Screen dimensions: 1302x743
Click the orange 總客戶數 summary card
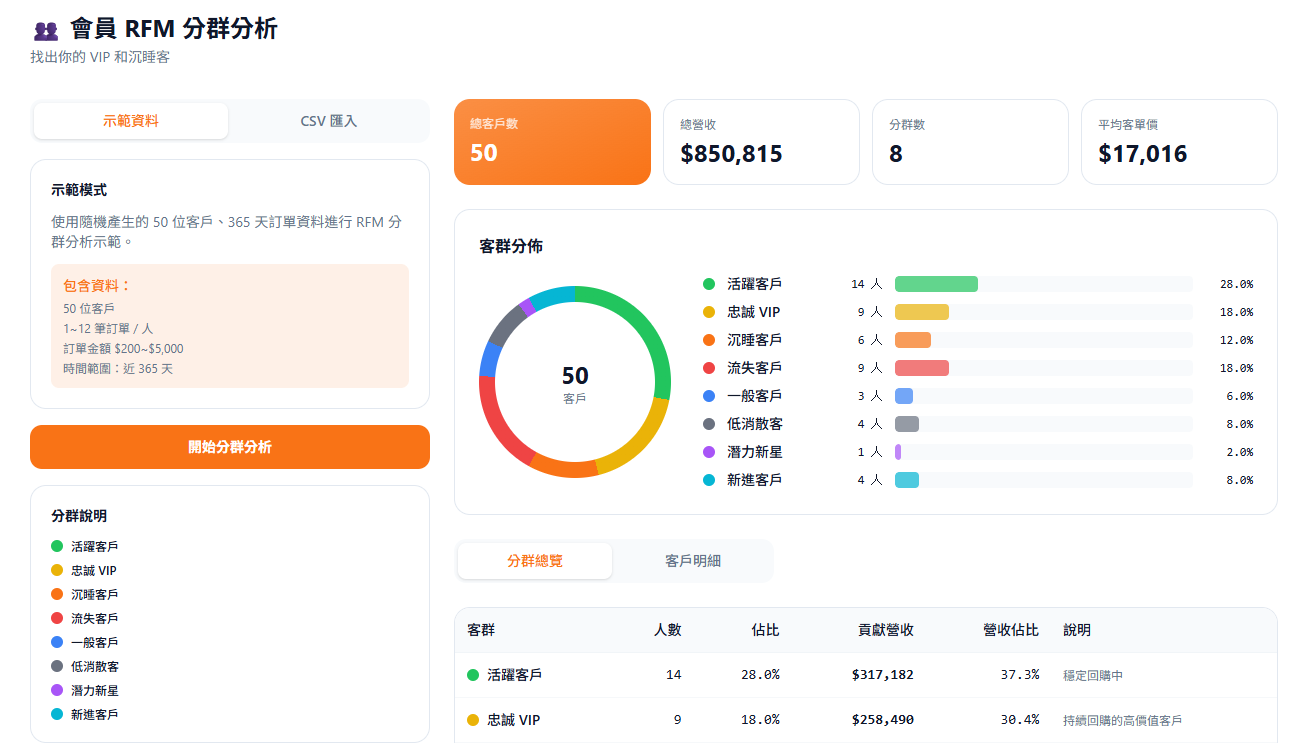552,142
